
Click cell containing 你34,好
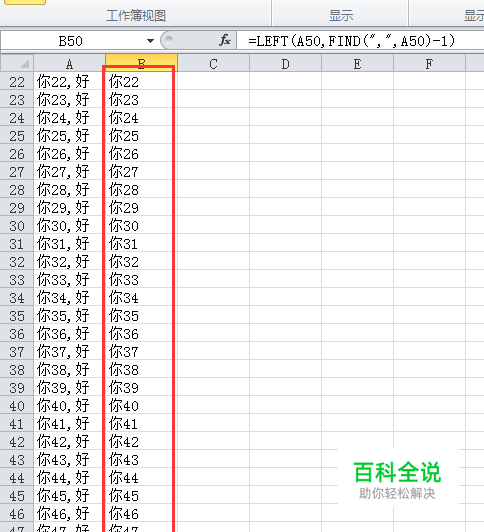click(x=69, y=297)
